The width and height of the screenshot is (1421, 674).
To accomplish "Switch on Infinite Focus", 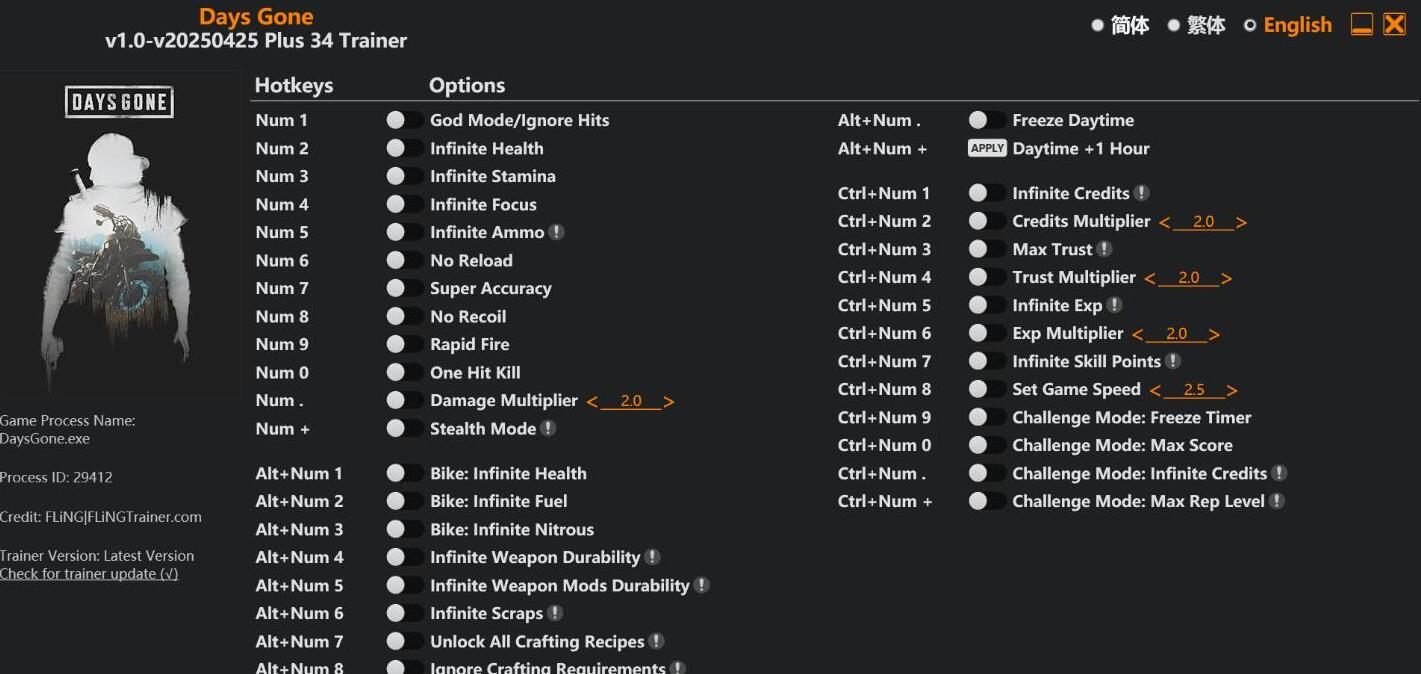I will [404, 204].
